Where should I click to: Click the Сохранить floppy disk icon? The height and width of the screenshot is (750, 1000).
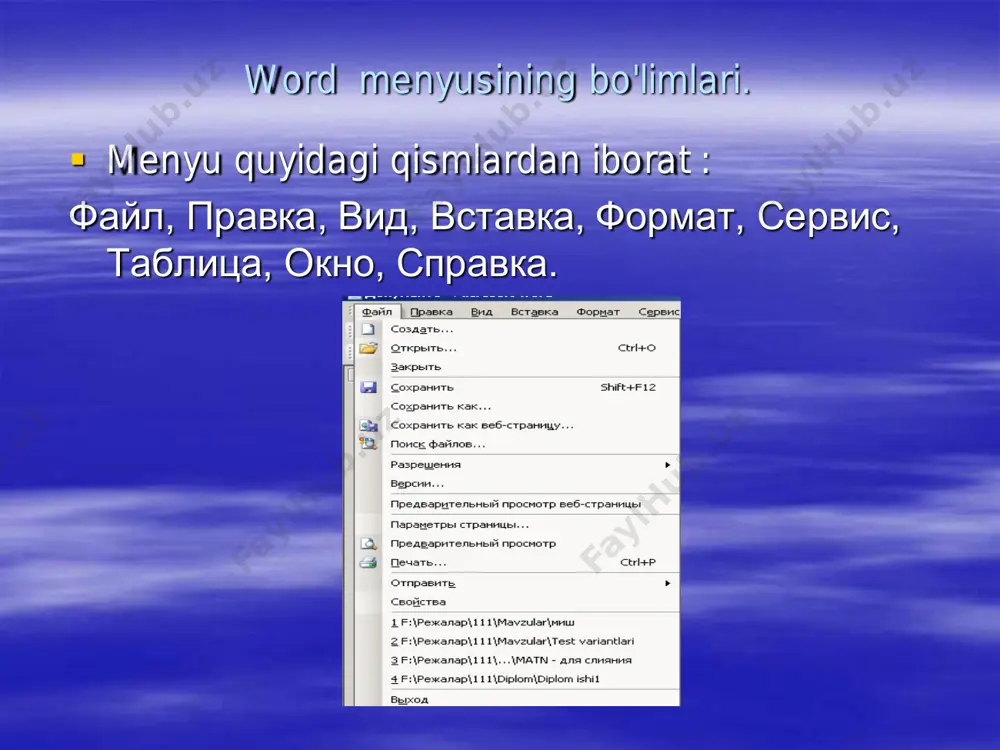click(x=368, y=387)
